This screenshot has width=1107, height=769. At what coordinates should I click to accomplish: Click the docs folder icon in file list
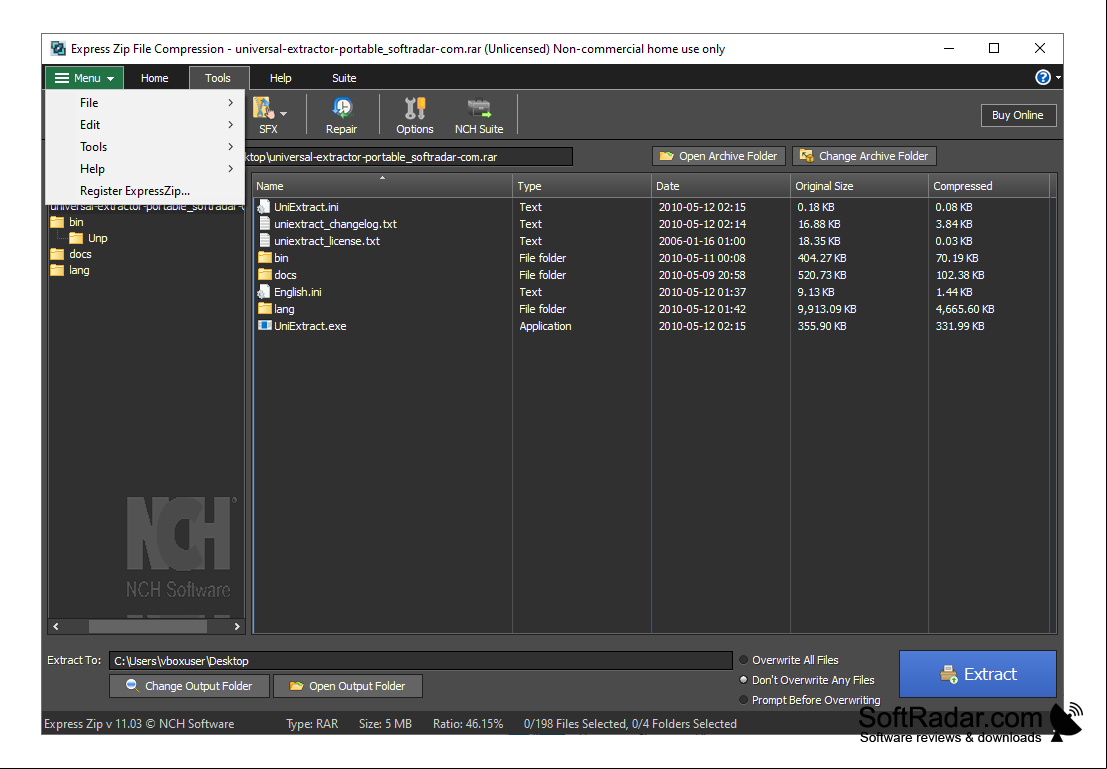pyautogui.click(x=265, y=275)
